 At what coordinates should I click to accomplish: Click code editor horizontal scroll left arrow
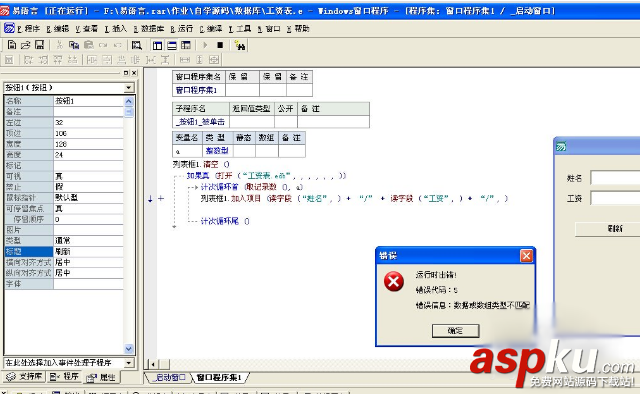click(x=153, y=364)
